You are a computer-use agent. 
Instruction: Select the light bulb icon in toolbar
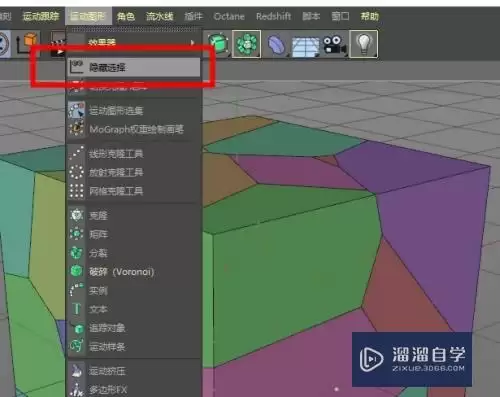click(364, 44)
